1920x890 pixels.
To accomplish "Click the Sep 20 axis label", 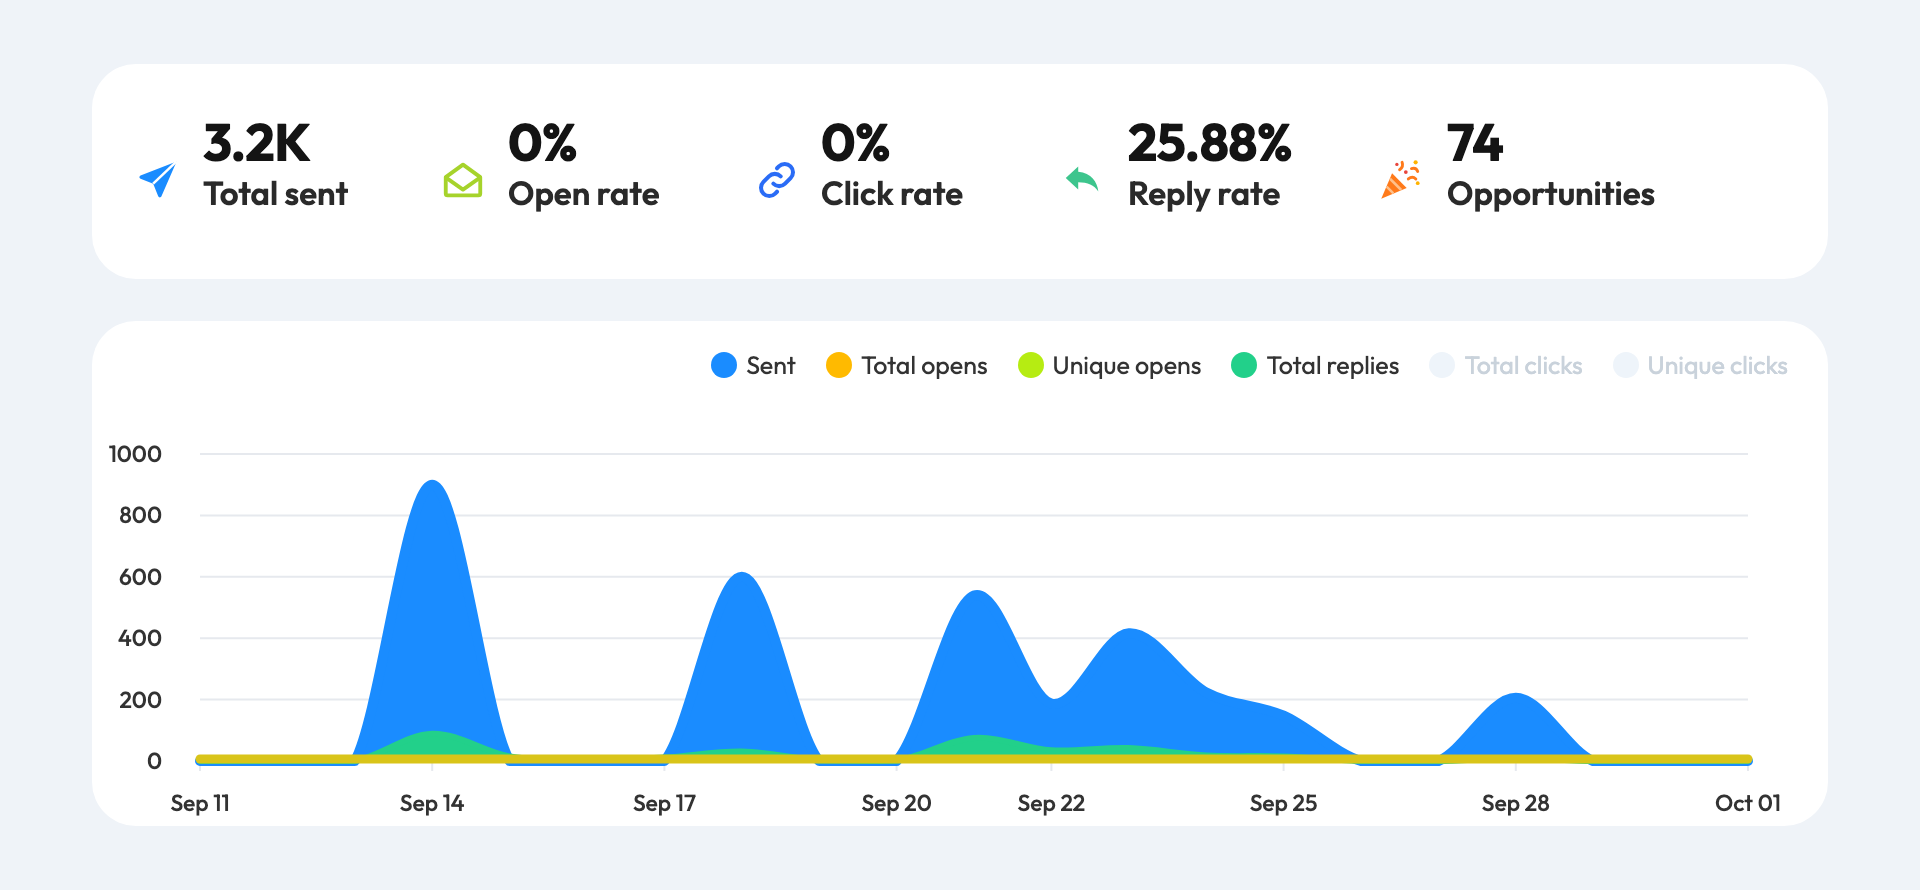I will (896, 804).
